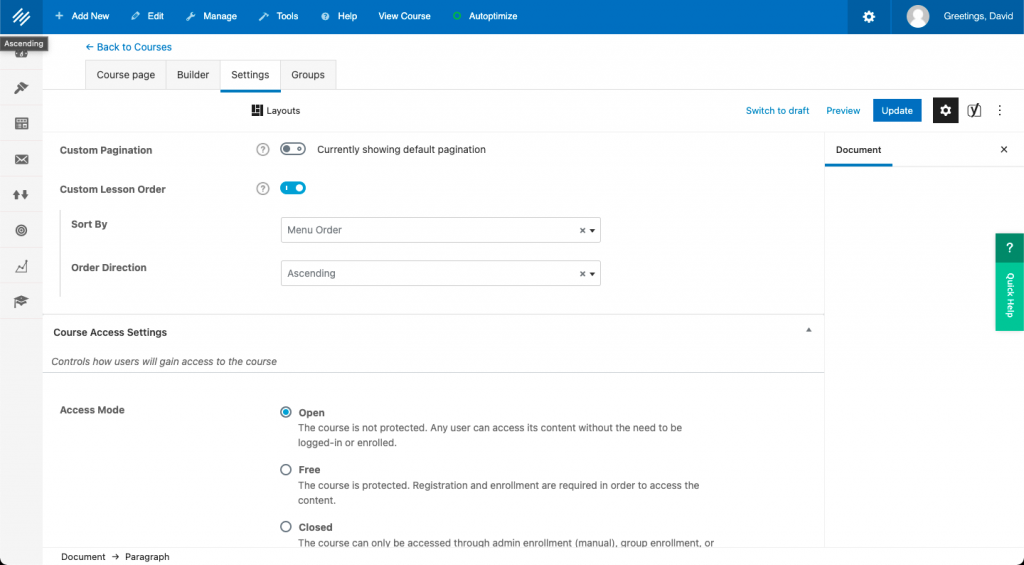Open the graduation cap sidebar icon

(21, 301)
